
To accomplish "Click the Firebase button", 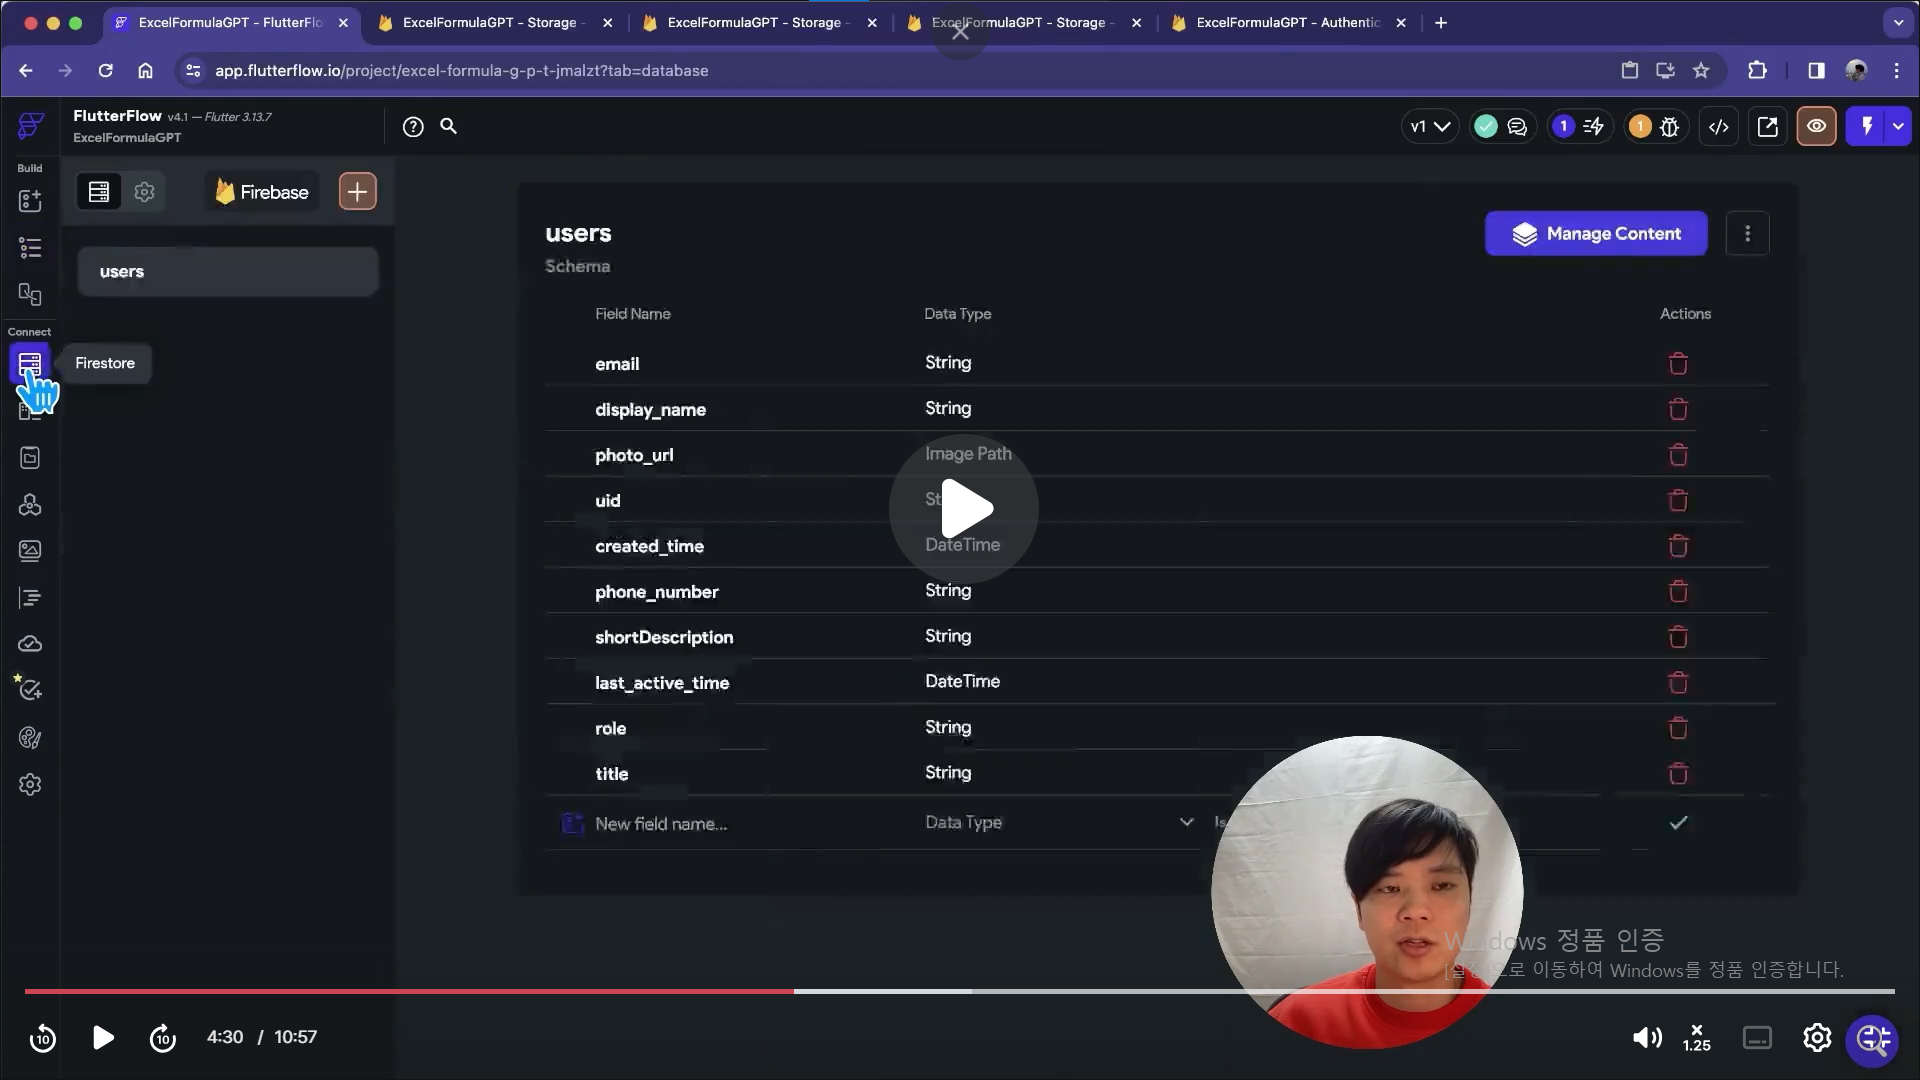I will tap(262, 192).
